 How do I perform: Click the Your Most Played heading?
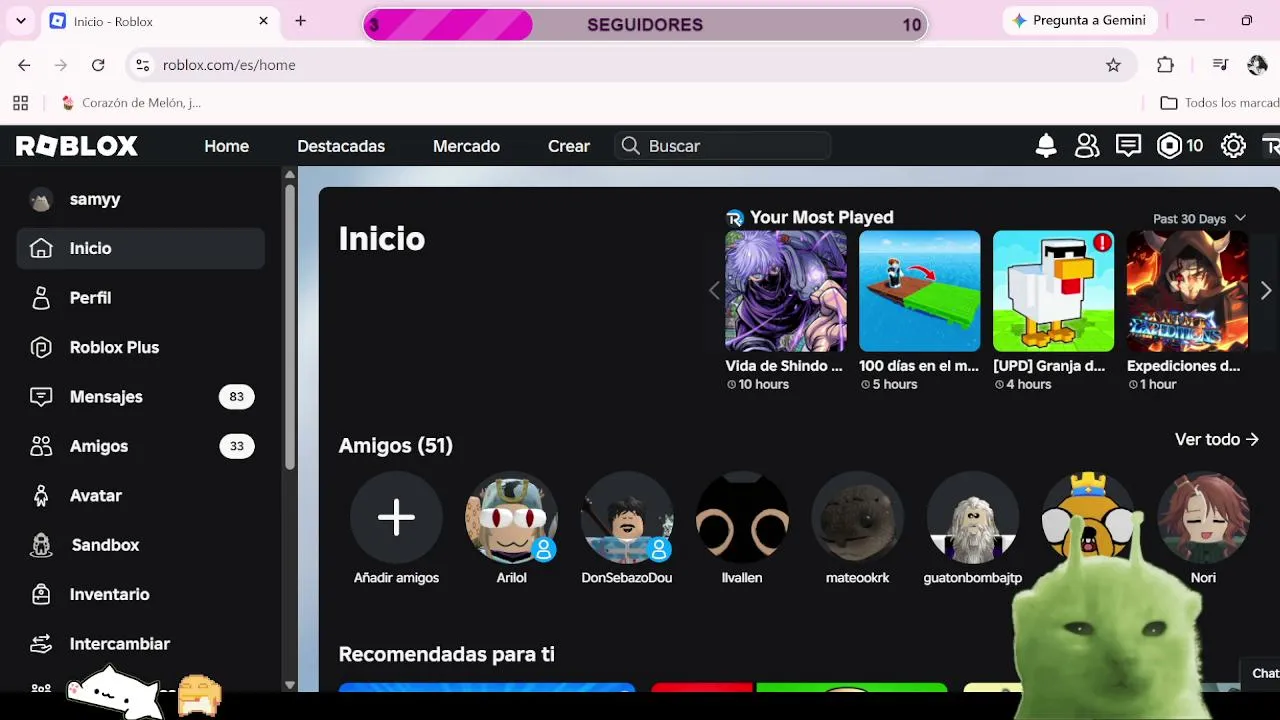pyautogui.click(x=822, y=218)
